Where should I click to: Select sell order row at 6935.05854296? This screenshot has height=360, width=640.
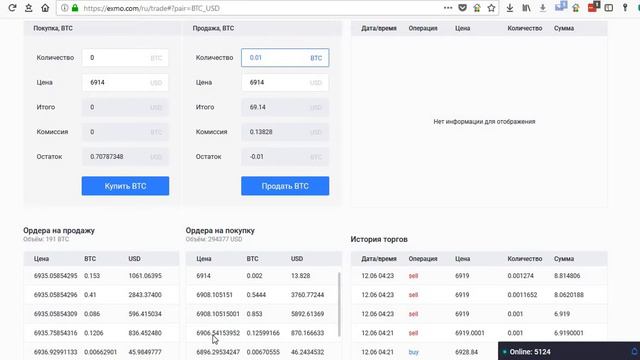click(x=101, y=295)
